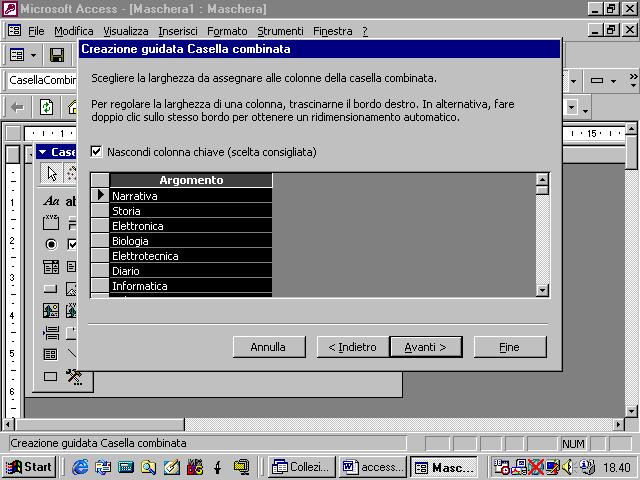Open the Modifica menu

(73, 31)
